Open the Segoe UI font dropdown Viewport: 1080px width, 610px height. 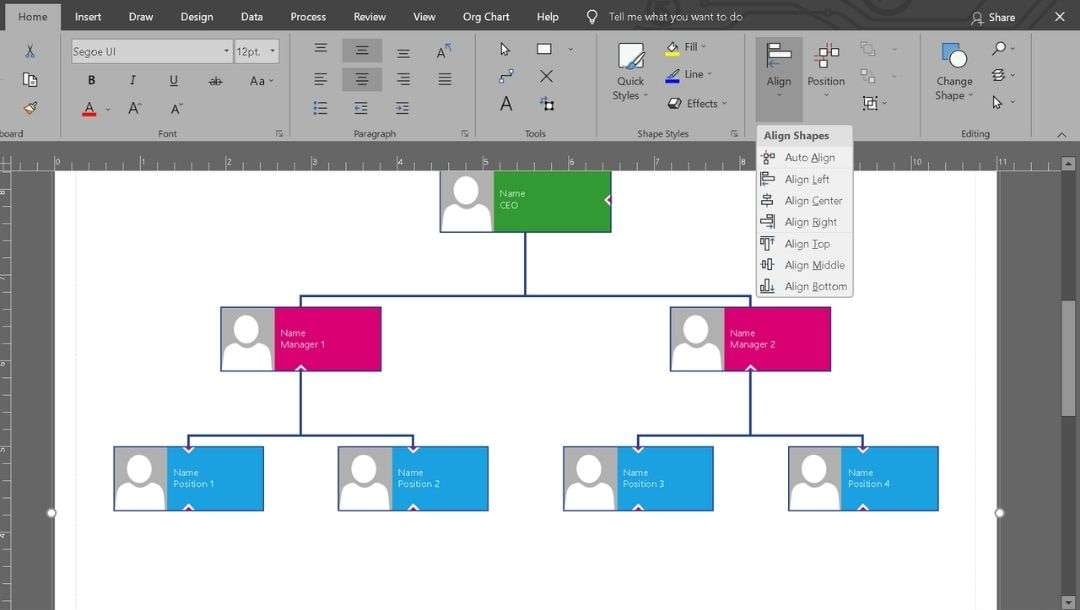click(x=226, y=50)
